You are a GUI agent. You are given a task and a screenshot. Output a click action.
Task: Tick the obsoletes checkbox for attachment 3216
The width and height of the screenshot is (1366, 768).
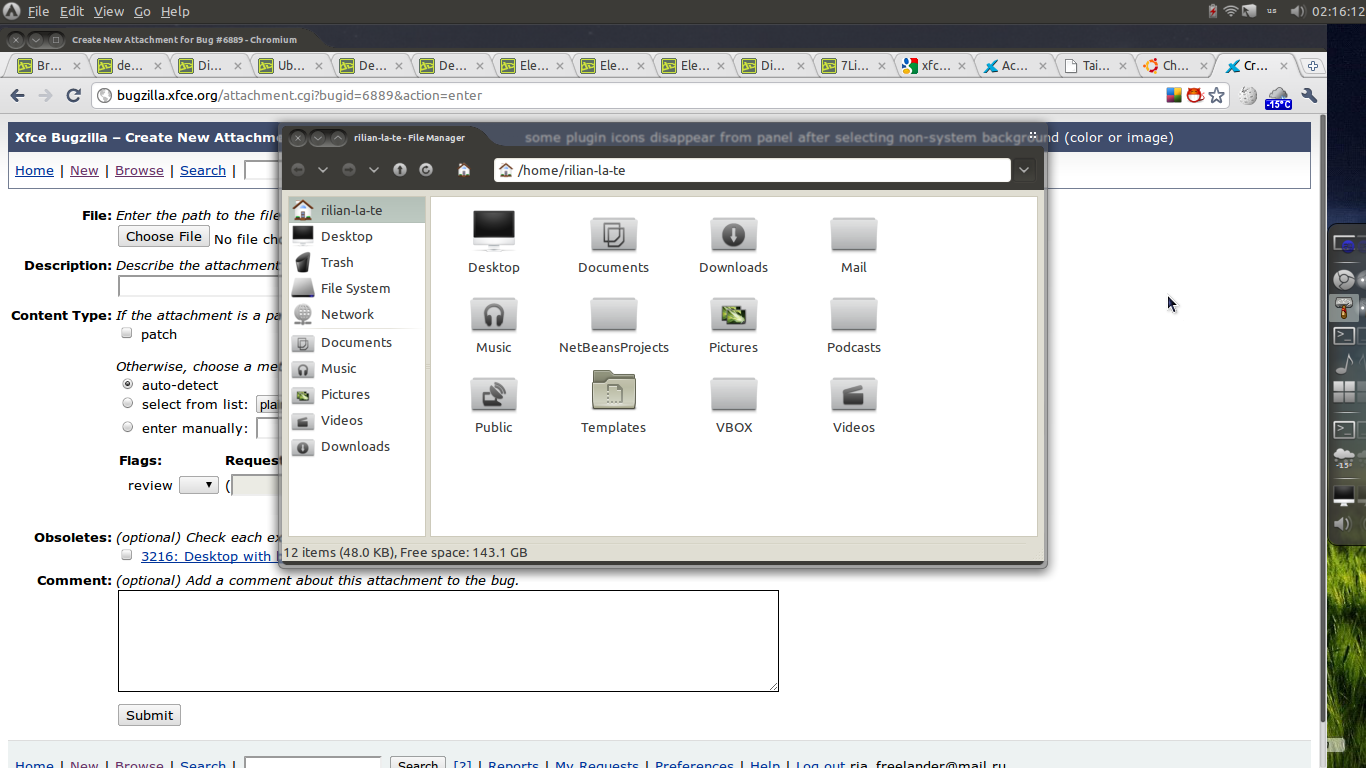pyautogui.click(x=127, y=555)
